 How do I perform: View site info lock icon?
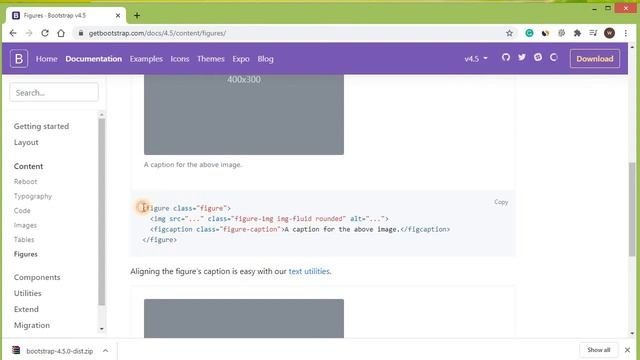(x=81, y=33)
